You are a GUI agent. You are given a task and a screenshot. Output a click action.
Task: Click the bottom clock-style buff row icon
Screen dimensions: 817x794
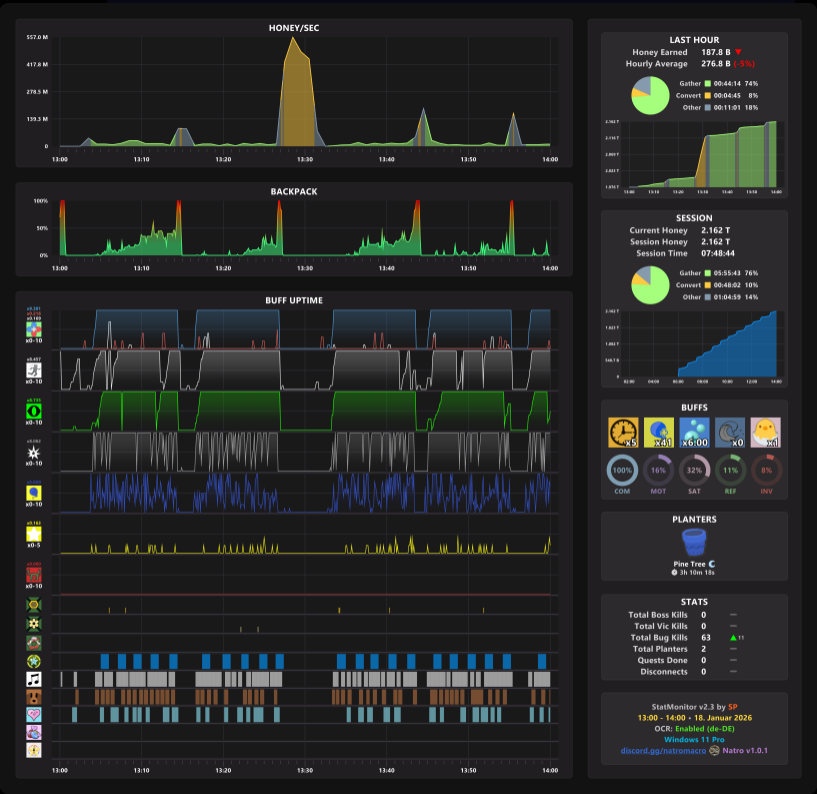34,750
